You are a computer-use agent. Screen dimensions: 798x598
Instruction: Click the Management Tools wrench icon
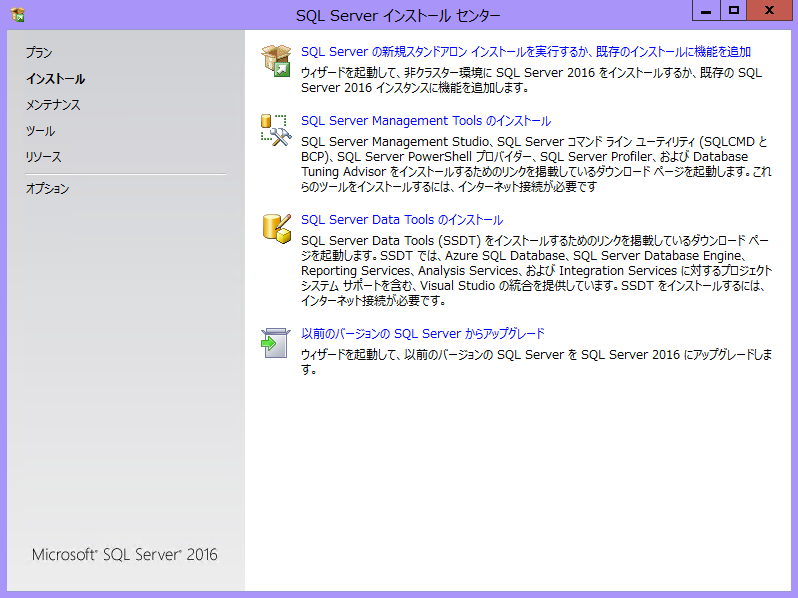275,128
